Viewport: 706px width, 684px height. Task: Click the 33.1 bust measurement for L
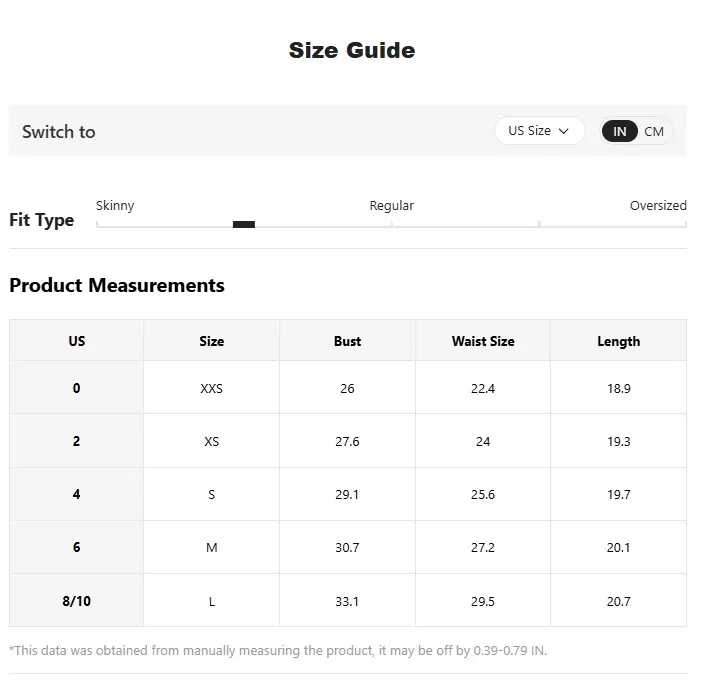click(347, 601)
